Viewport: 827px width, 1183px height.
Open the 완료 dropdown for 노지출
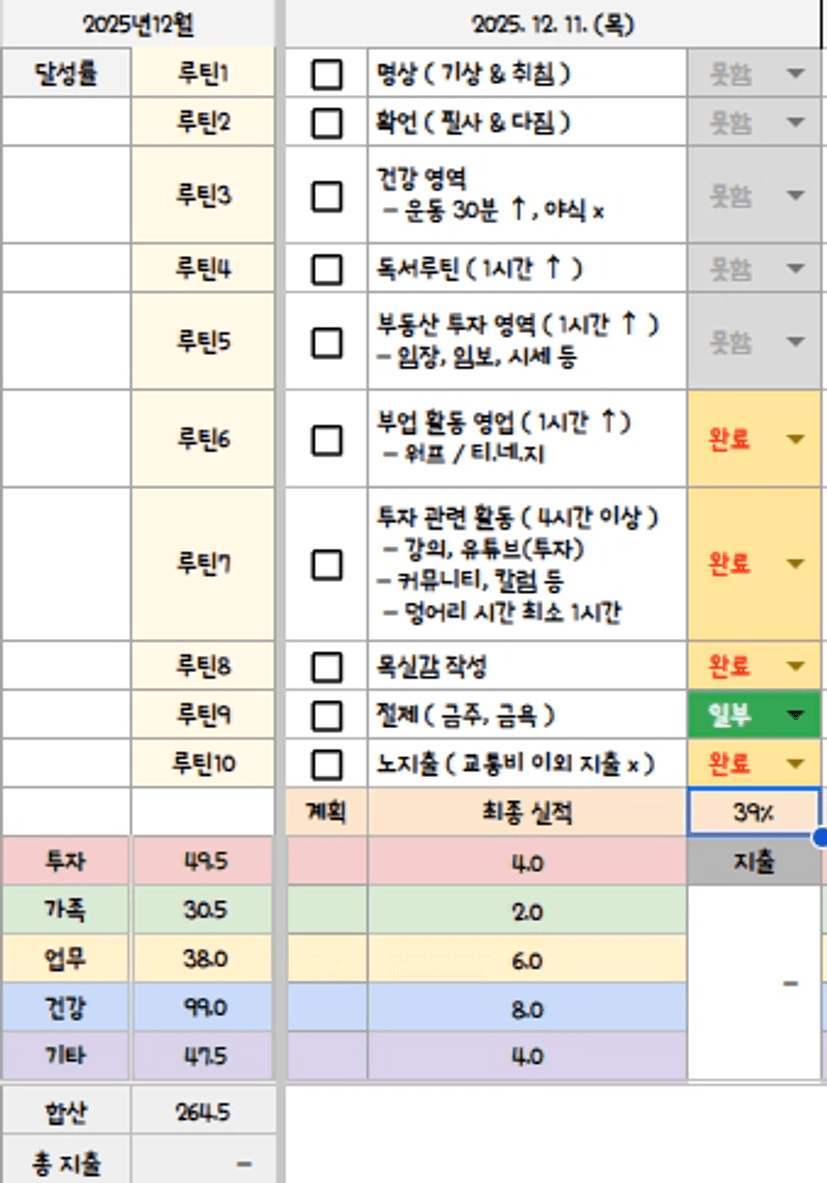[796, 764]
